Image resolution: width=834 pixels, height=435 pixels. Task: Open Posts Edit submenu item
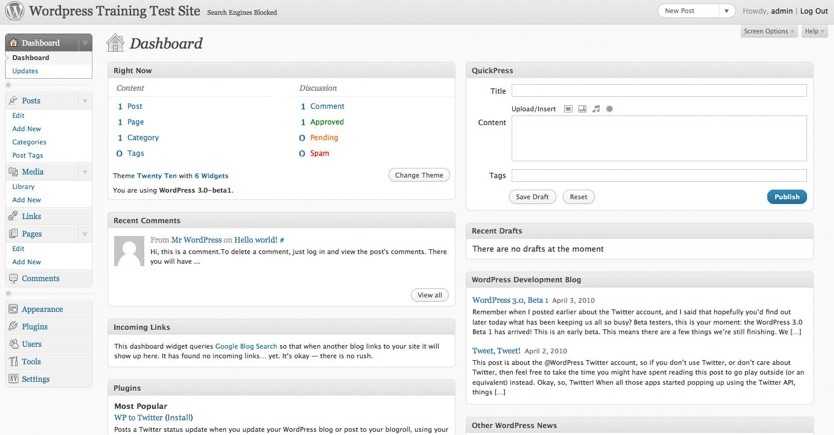coord(18,115)
